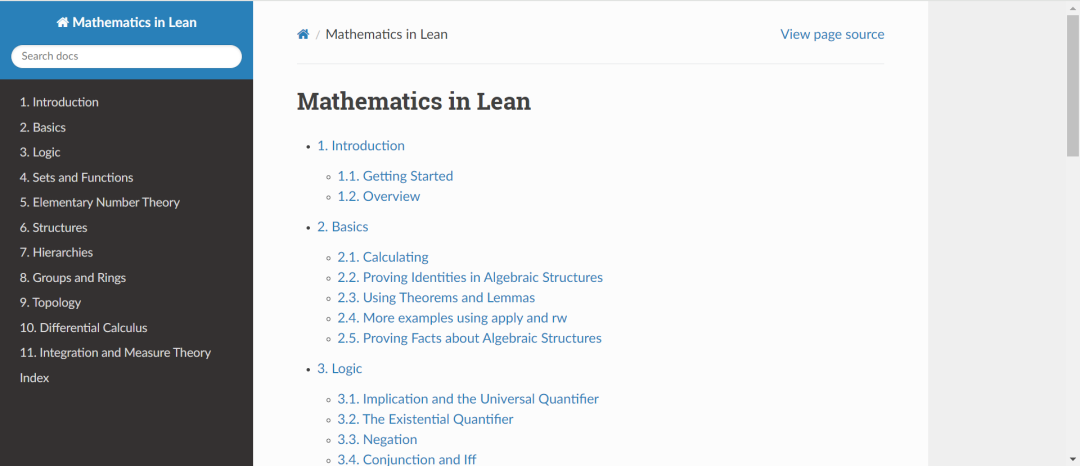Click 3.2. The Existential Quantifier link
Image resolution: width=1080 pixels, height=466 pixels.
pyautogui.click(x=425, y=419)
